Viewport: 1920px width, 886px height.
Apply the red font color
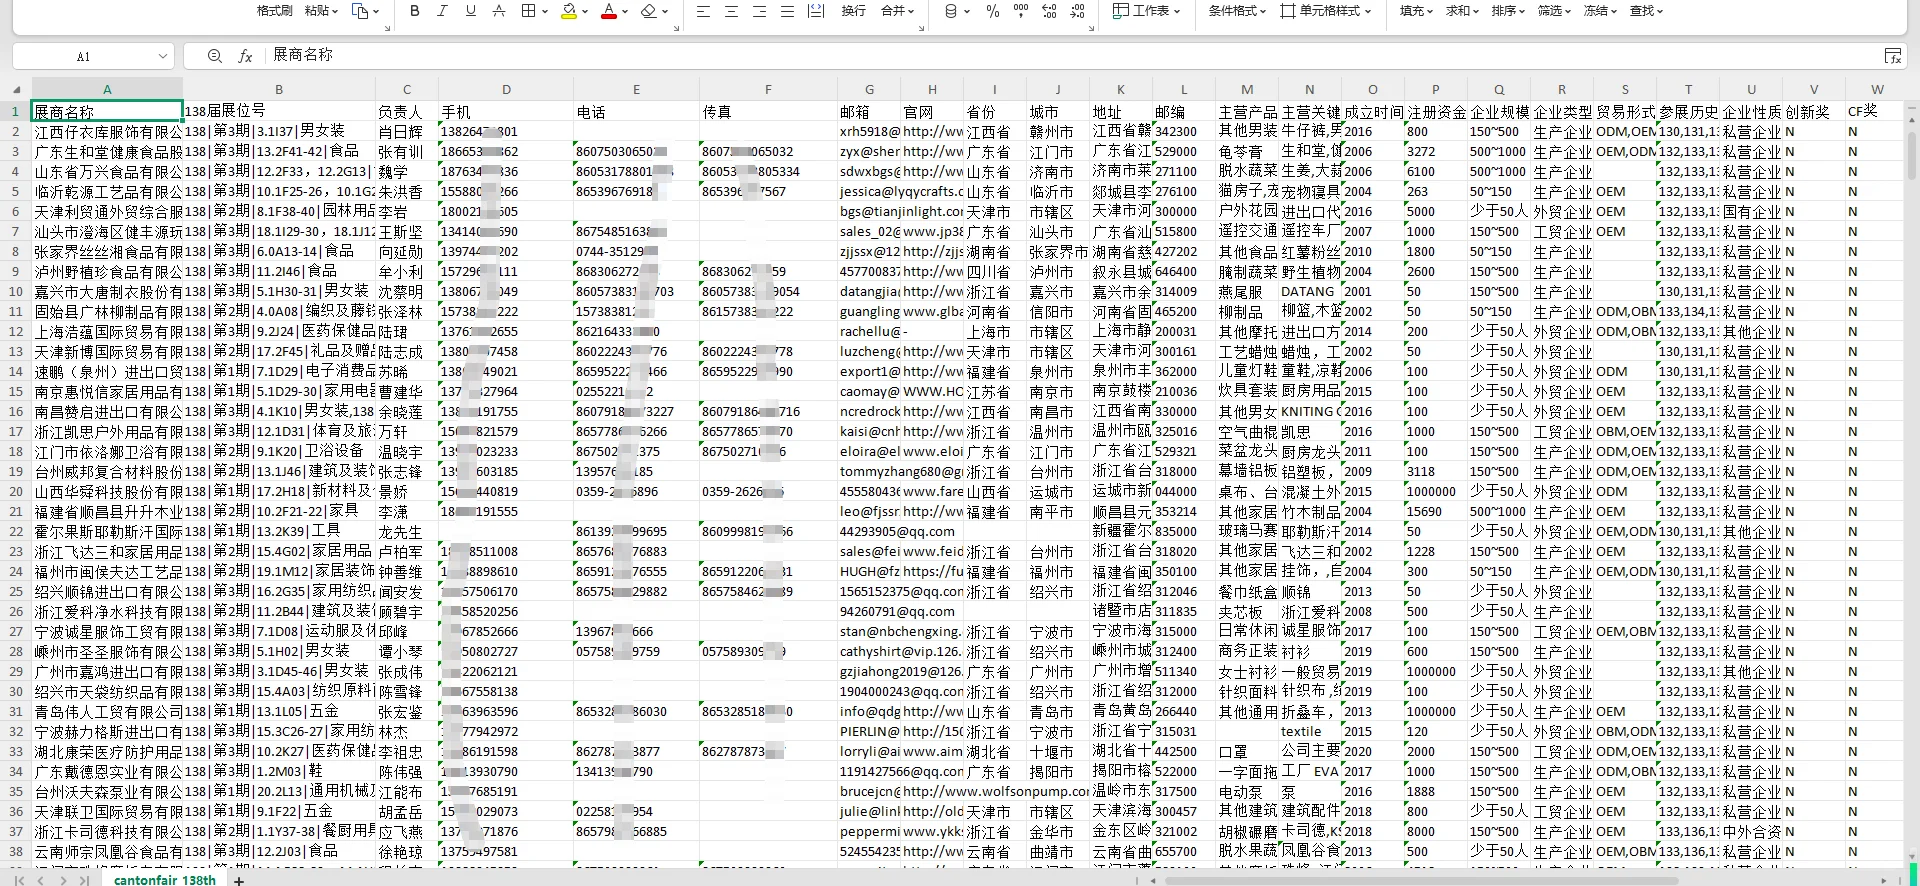click(x=608, y=11)
